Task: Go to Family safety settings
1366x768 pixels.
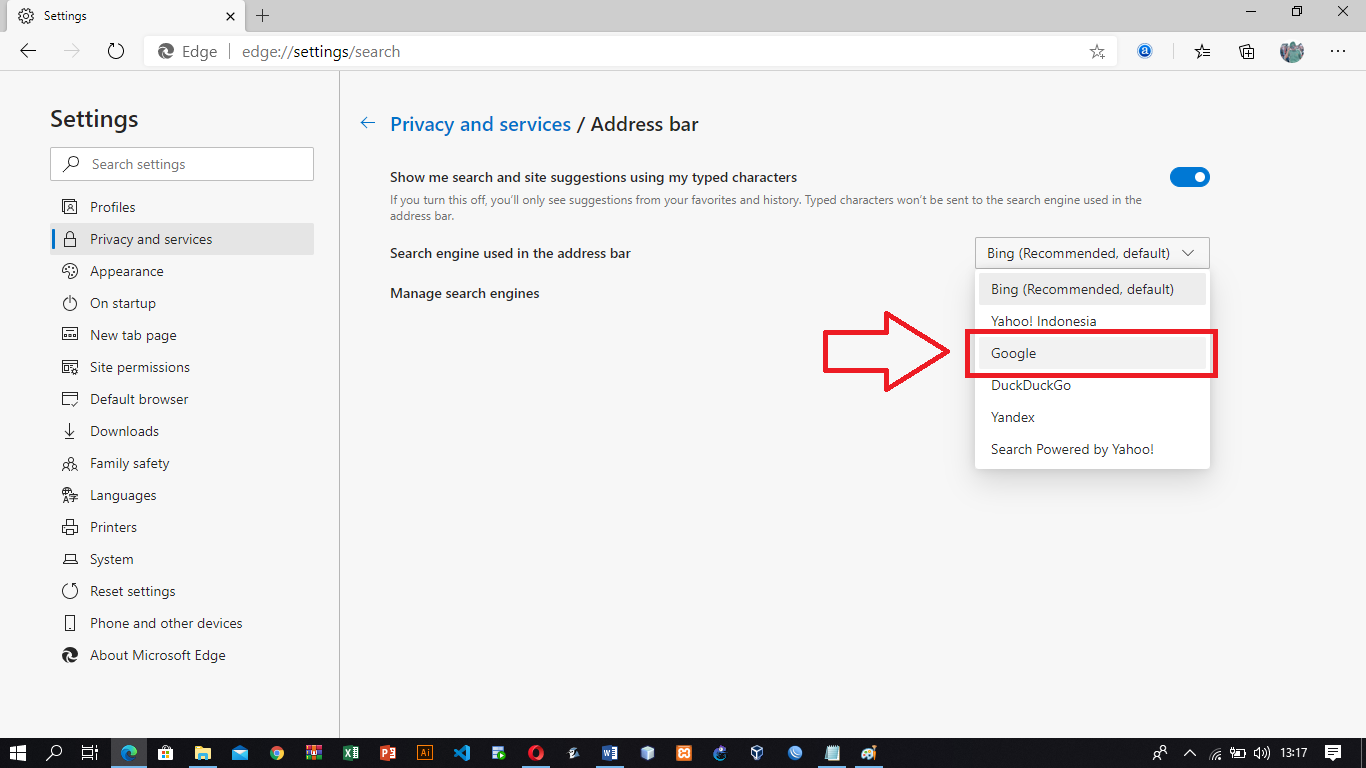Action: tap(182, 463)
